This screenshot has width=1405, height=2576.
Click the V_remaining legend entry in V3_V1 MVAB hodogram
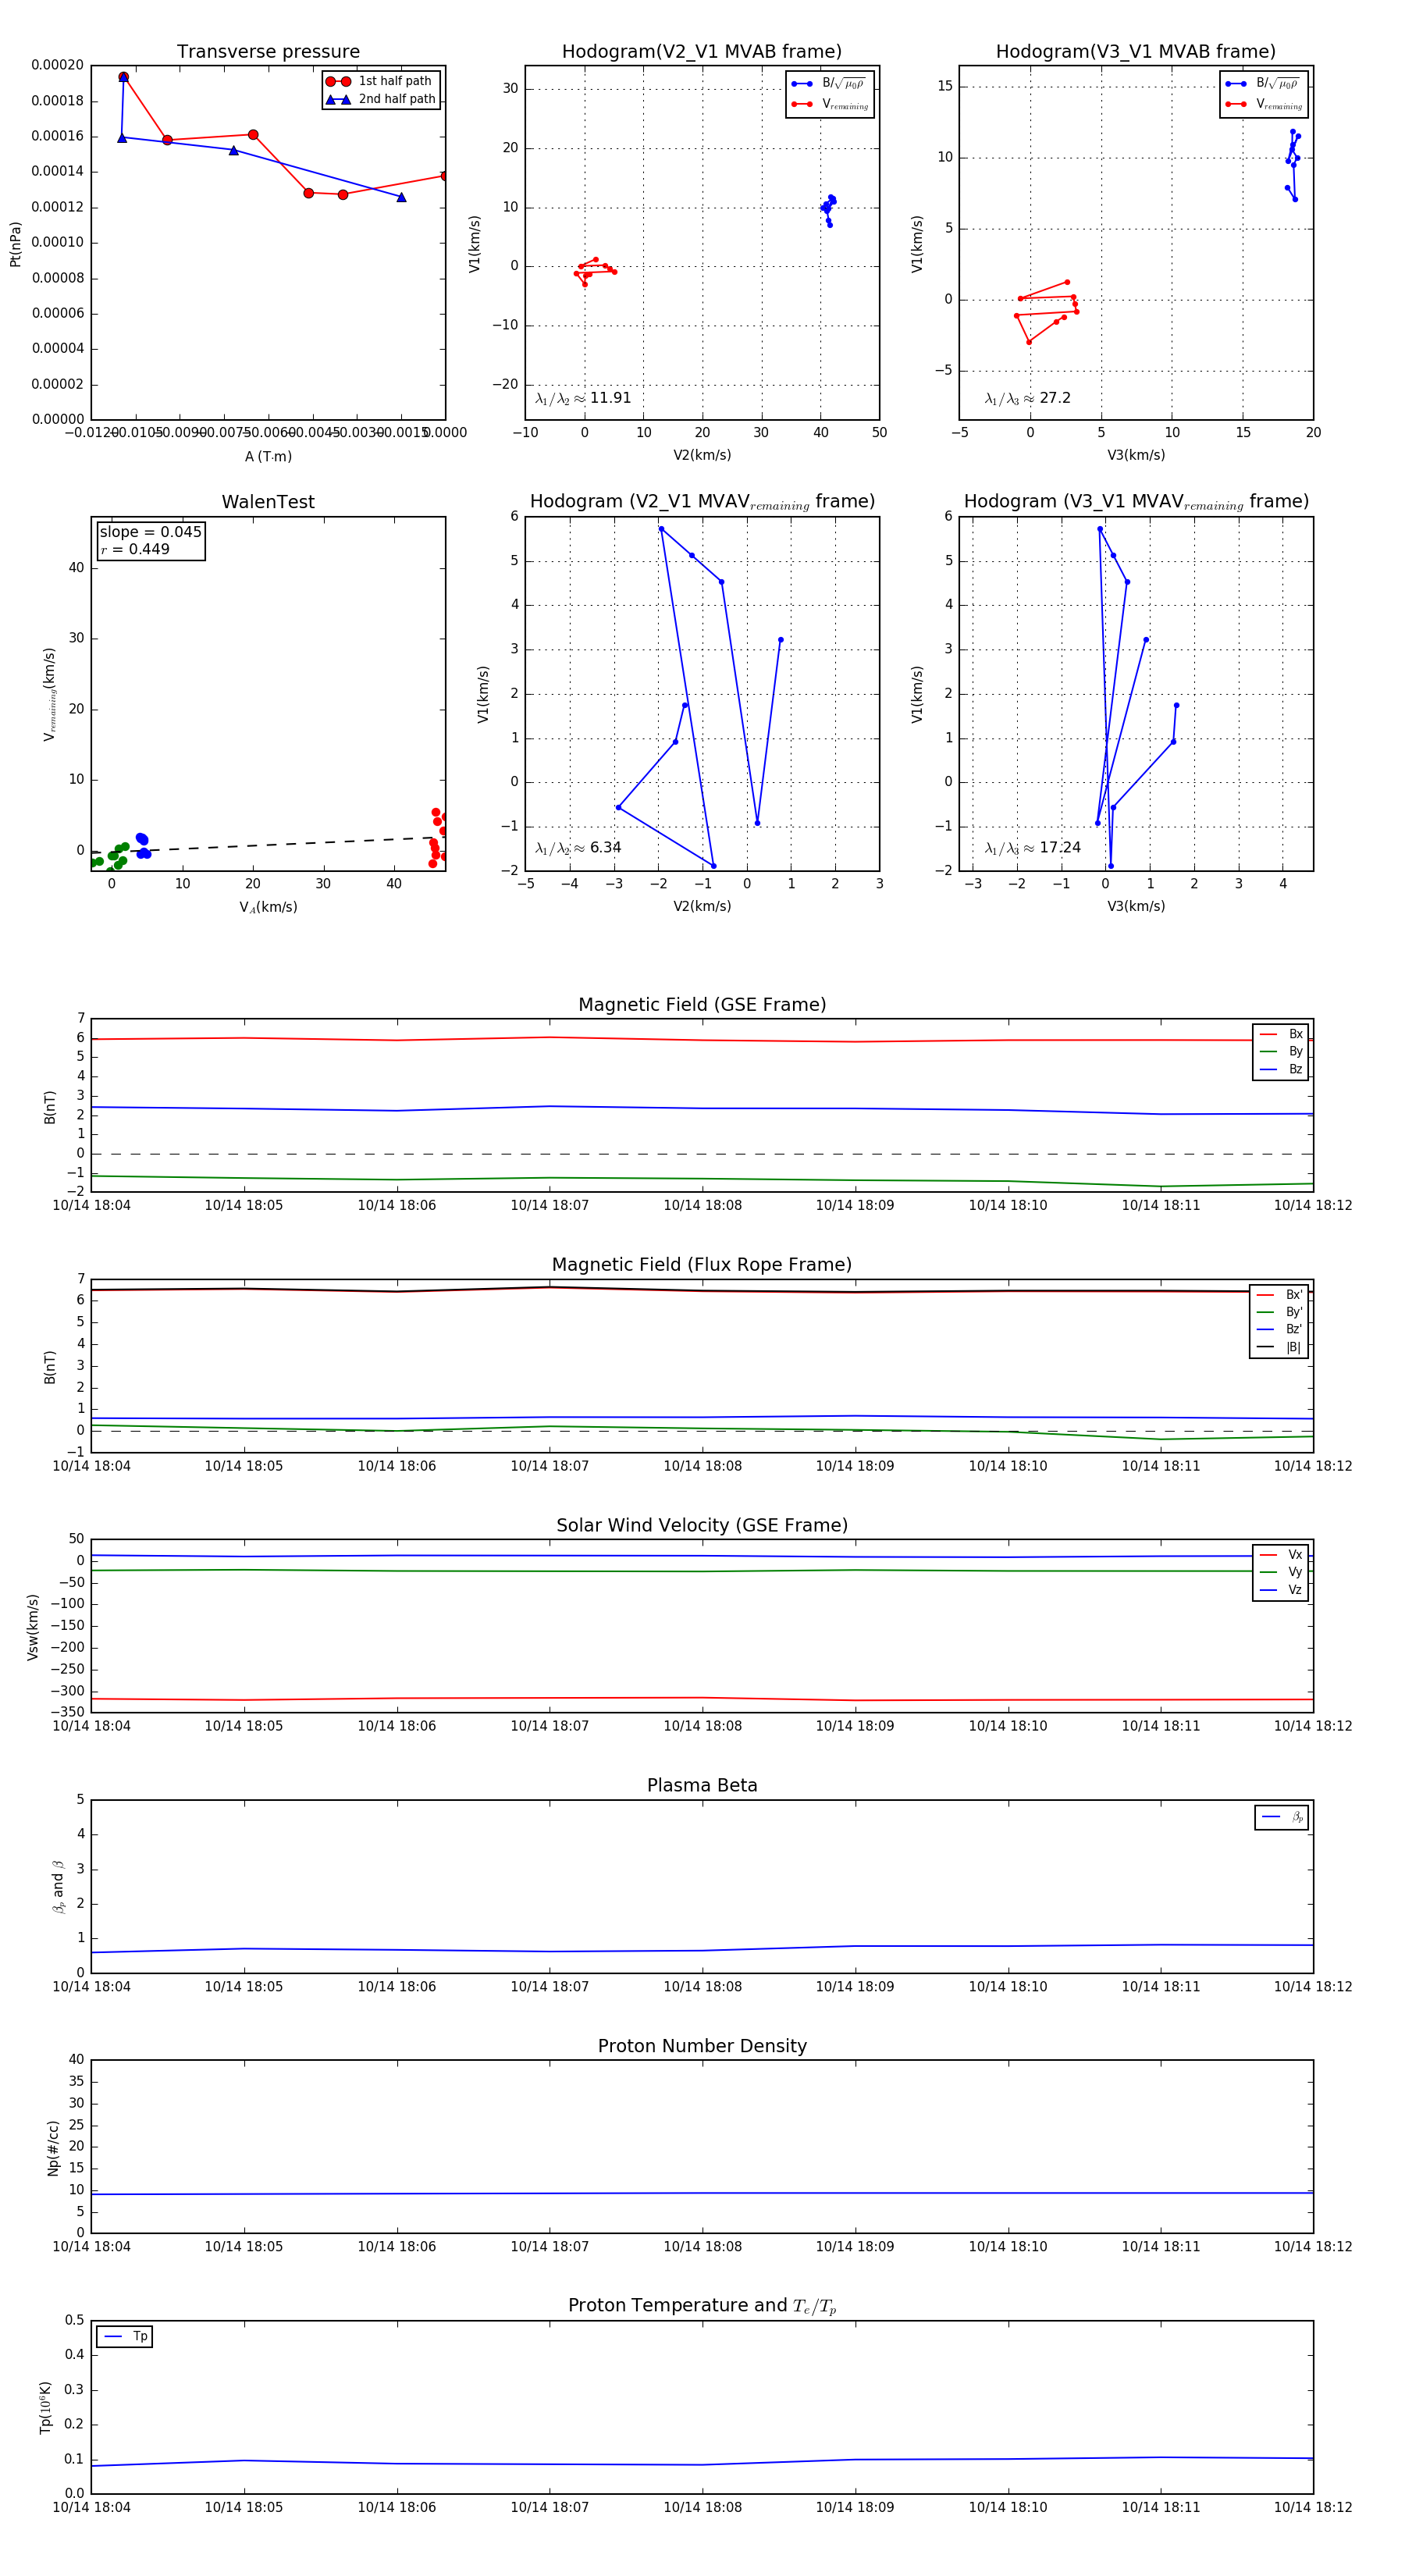1264,104
